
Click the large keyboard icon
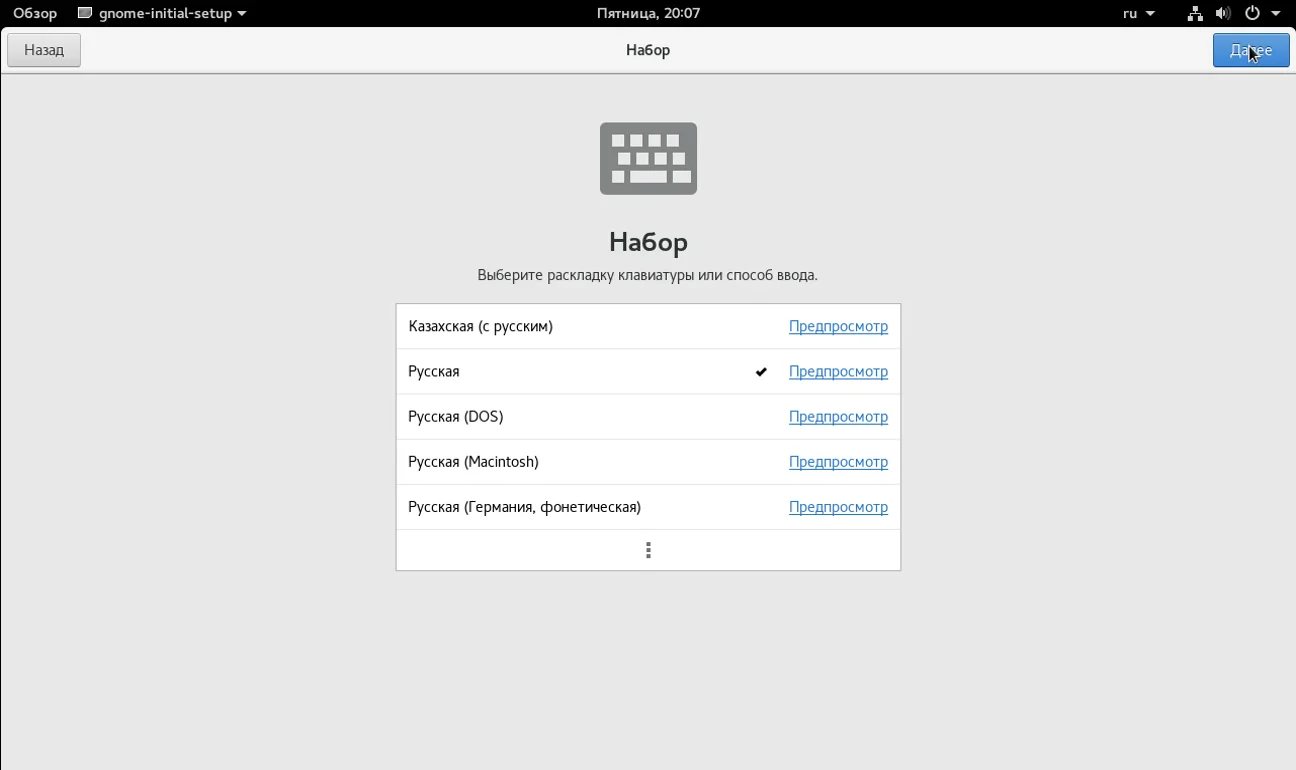[x=648, y=159]
